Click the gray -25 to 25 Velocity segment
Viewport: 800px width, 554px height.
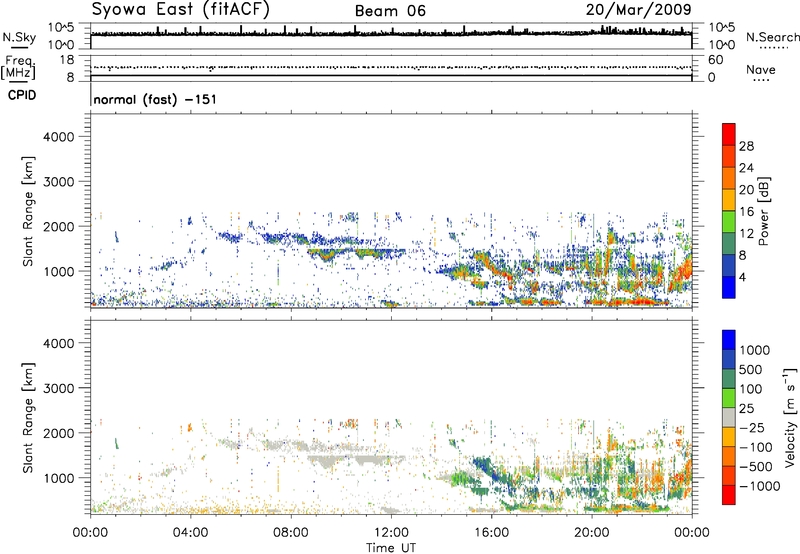click(x=729, y=417)
